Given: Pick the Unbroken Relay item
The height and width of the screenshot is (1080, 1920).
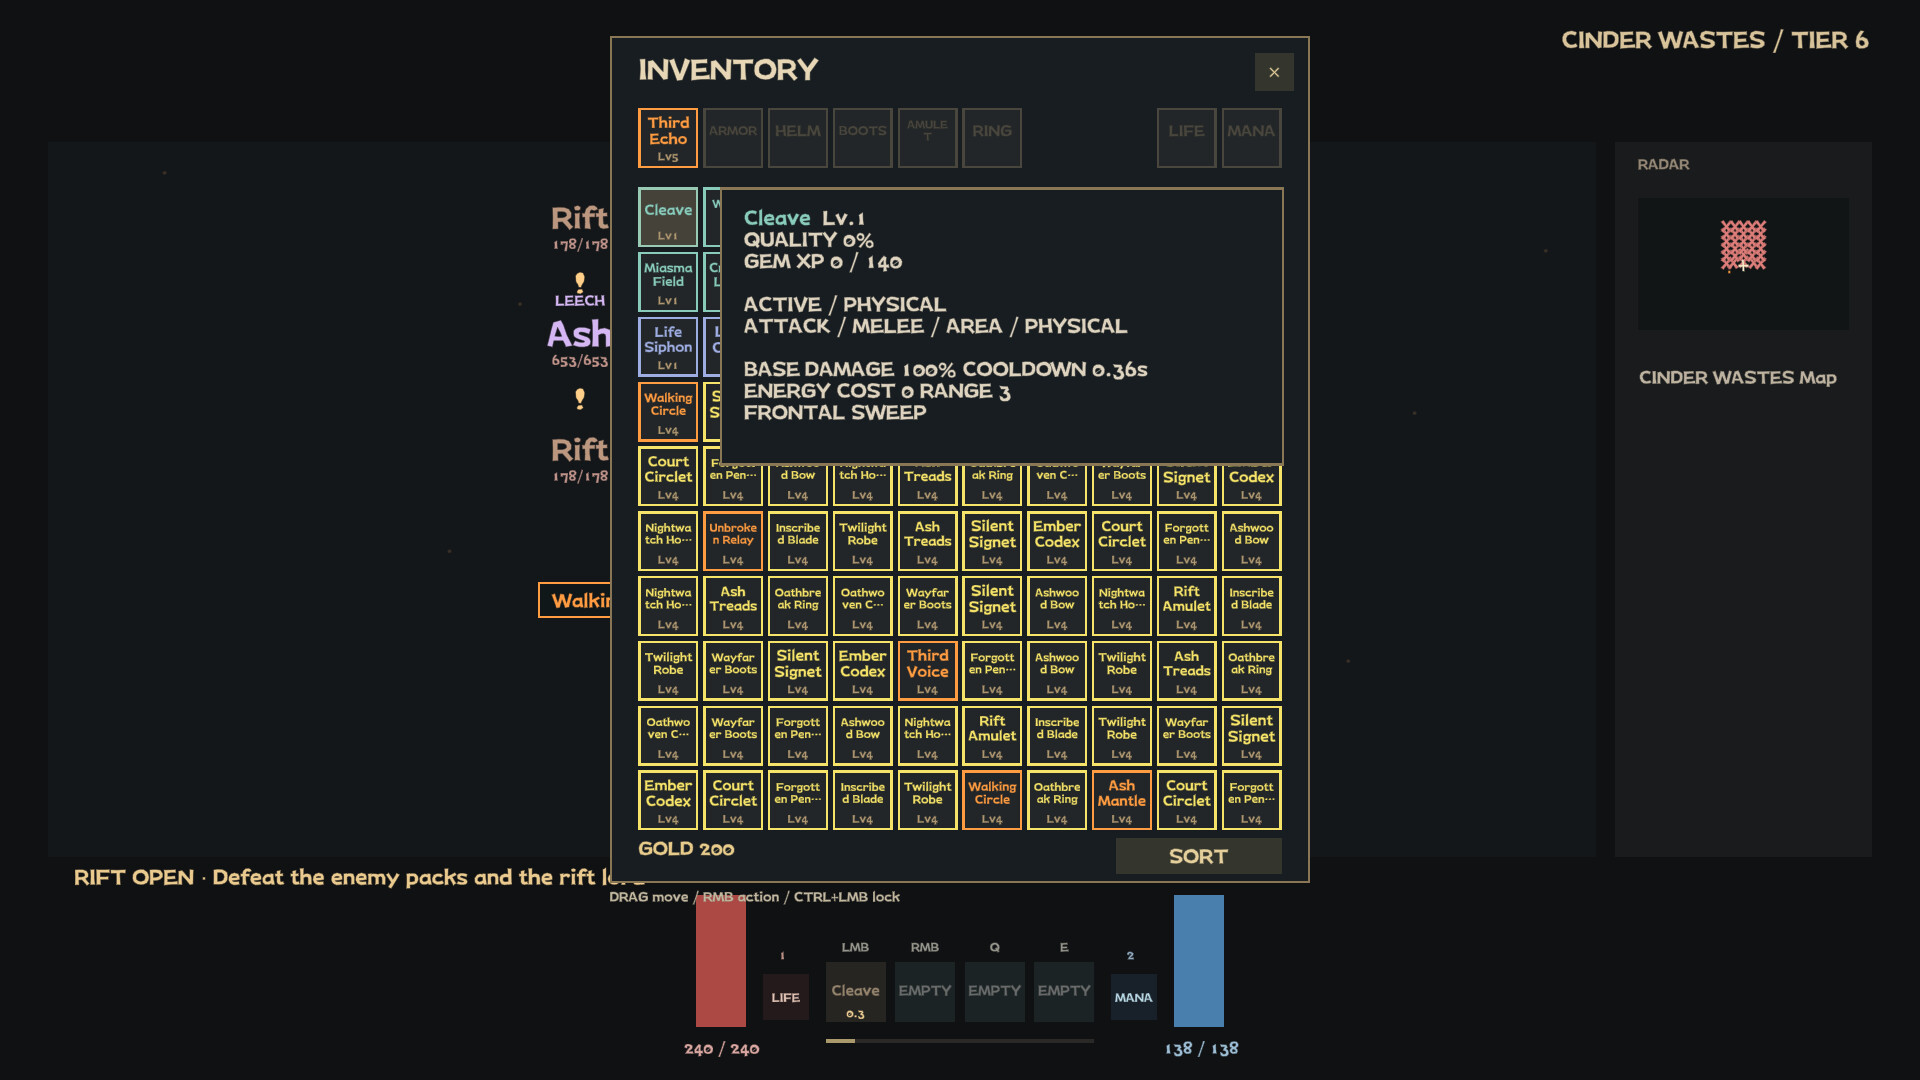Looking at the screenshot, I should tap(733, 541).
